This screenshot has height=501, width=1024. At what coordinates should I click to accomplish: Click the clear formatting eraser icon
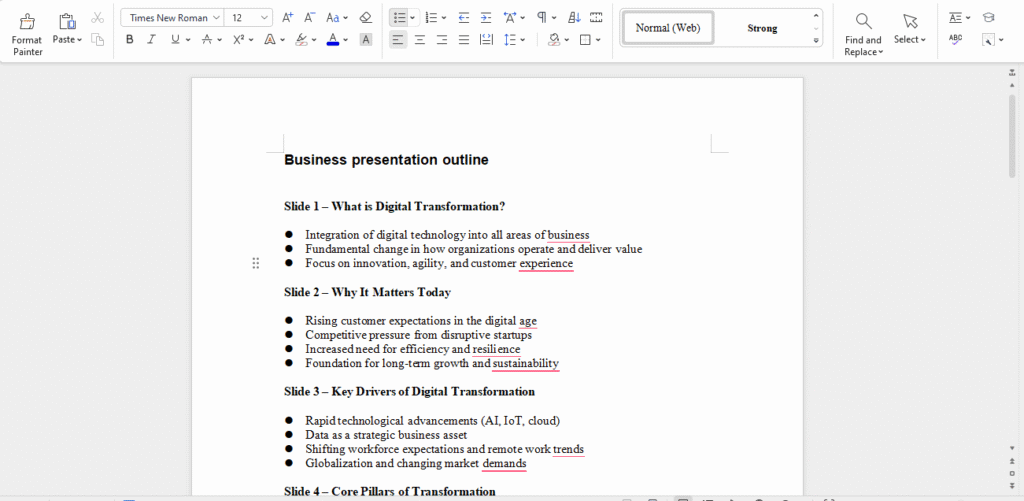(x=365, y=17)
